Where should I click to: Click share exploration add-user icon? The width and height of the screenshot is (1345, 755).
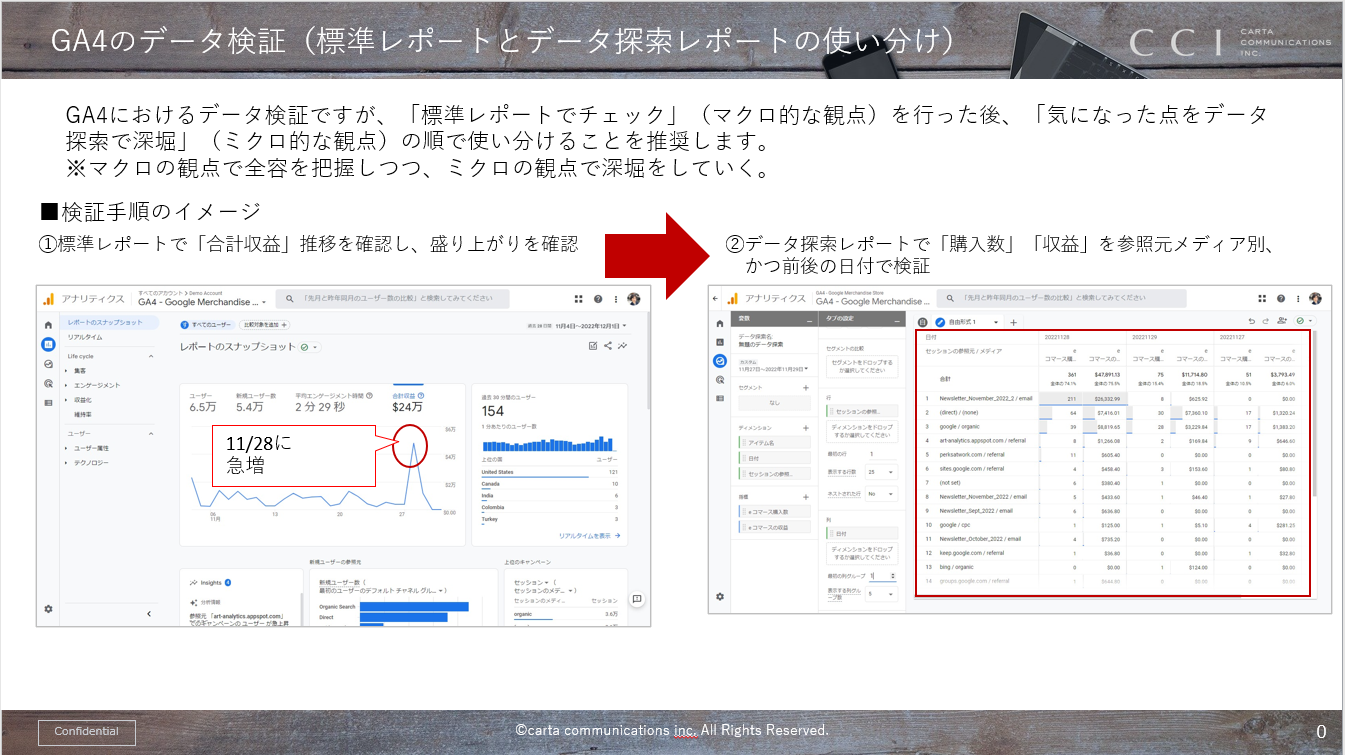tap(1282, 321)
